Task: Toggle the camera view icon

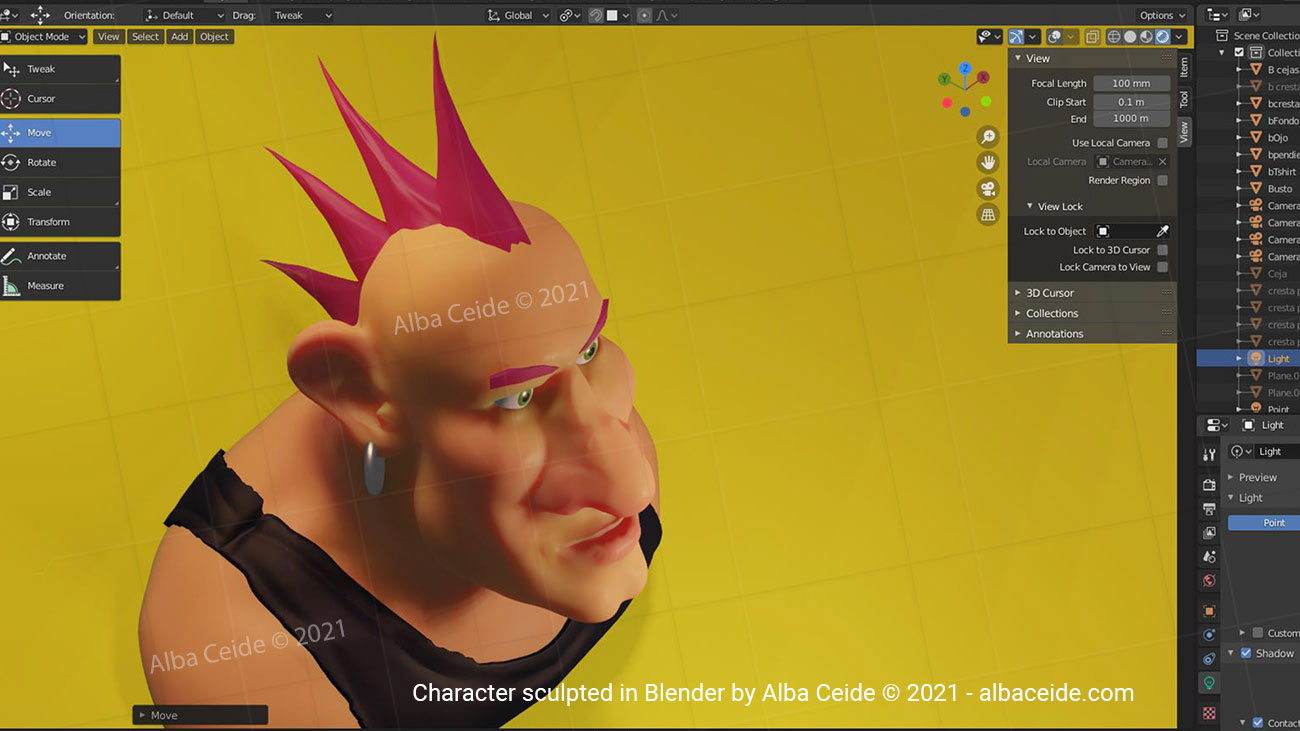Action: coord(988,189)
